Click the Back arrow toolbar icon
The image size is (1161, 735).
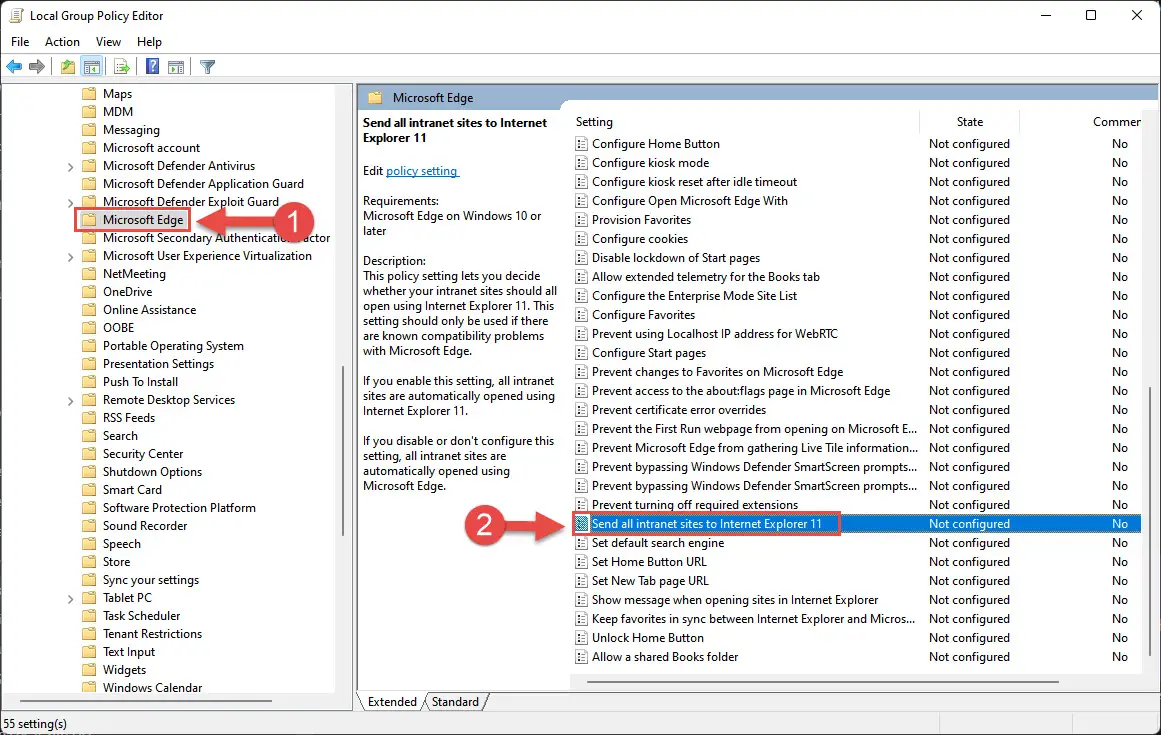14,67
